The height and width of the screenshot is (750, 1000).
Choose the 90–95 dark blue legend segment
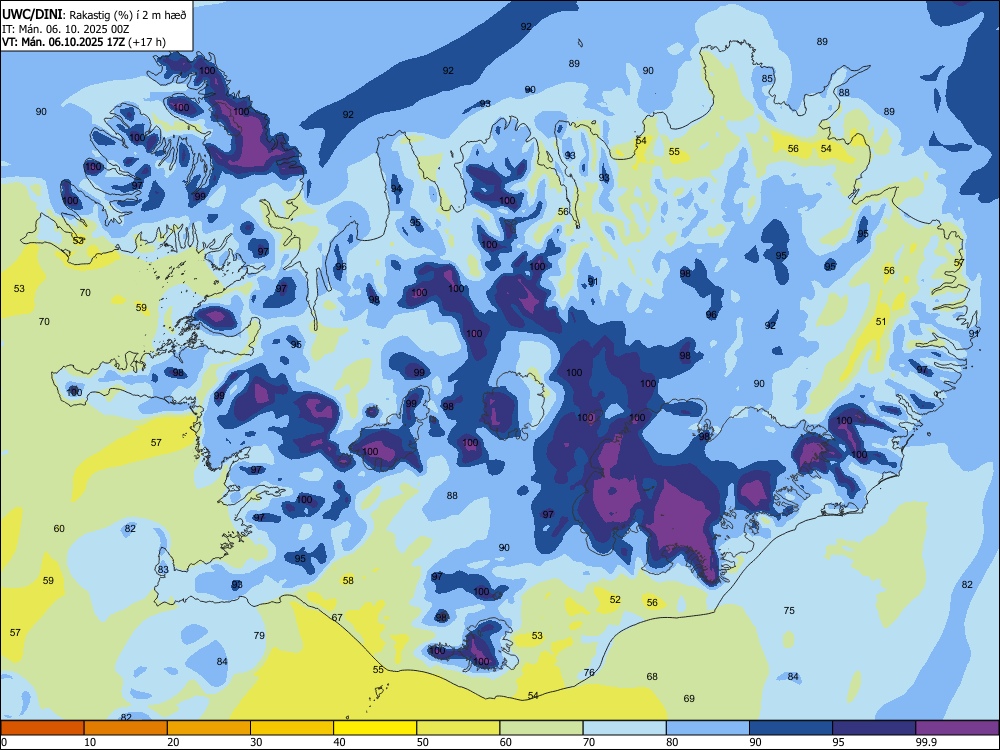click(x=791, y=728)
